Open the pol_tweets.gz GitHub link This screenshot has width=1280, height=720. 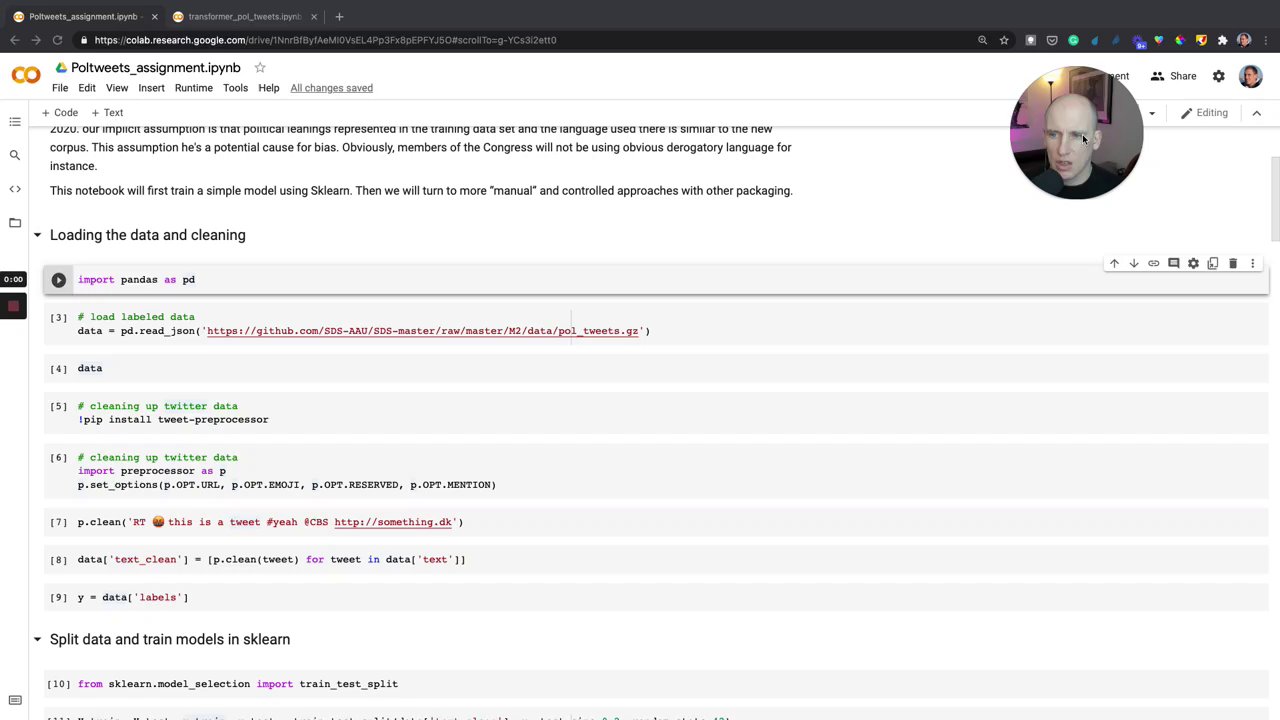coord(422,331)
